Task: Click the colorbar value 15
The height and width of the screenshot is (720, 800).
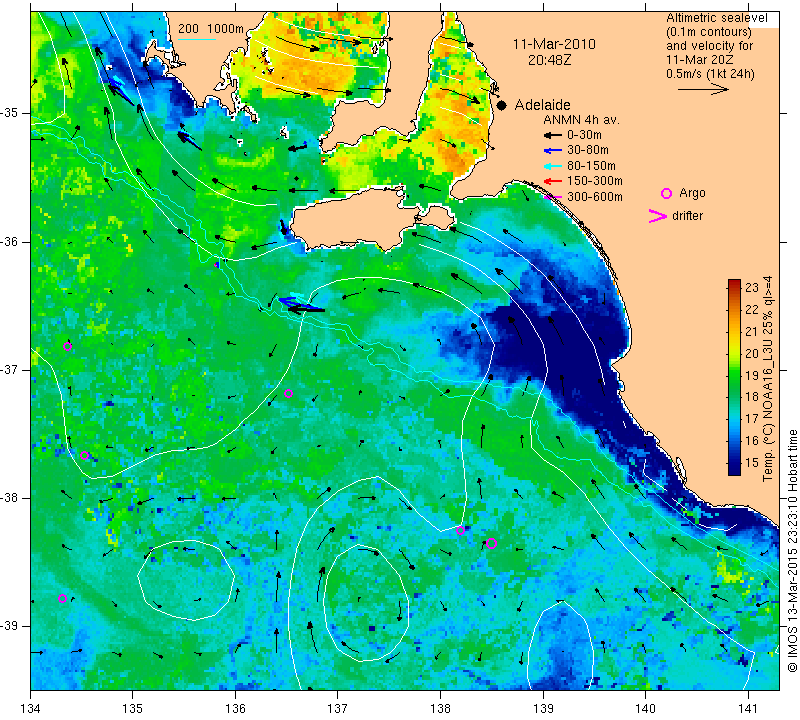Action: pos(752,462)
